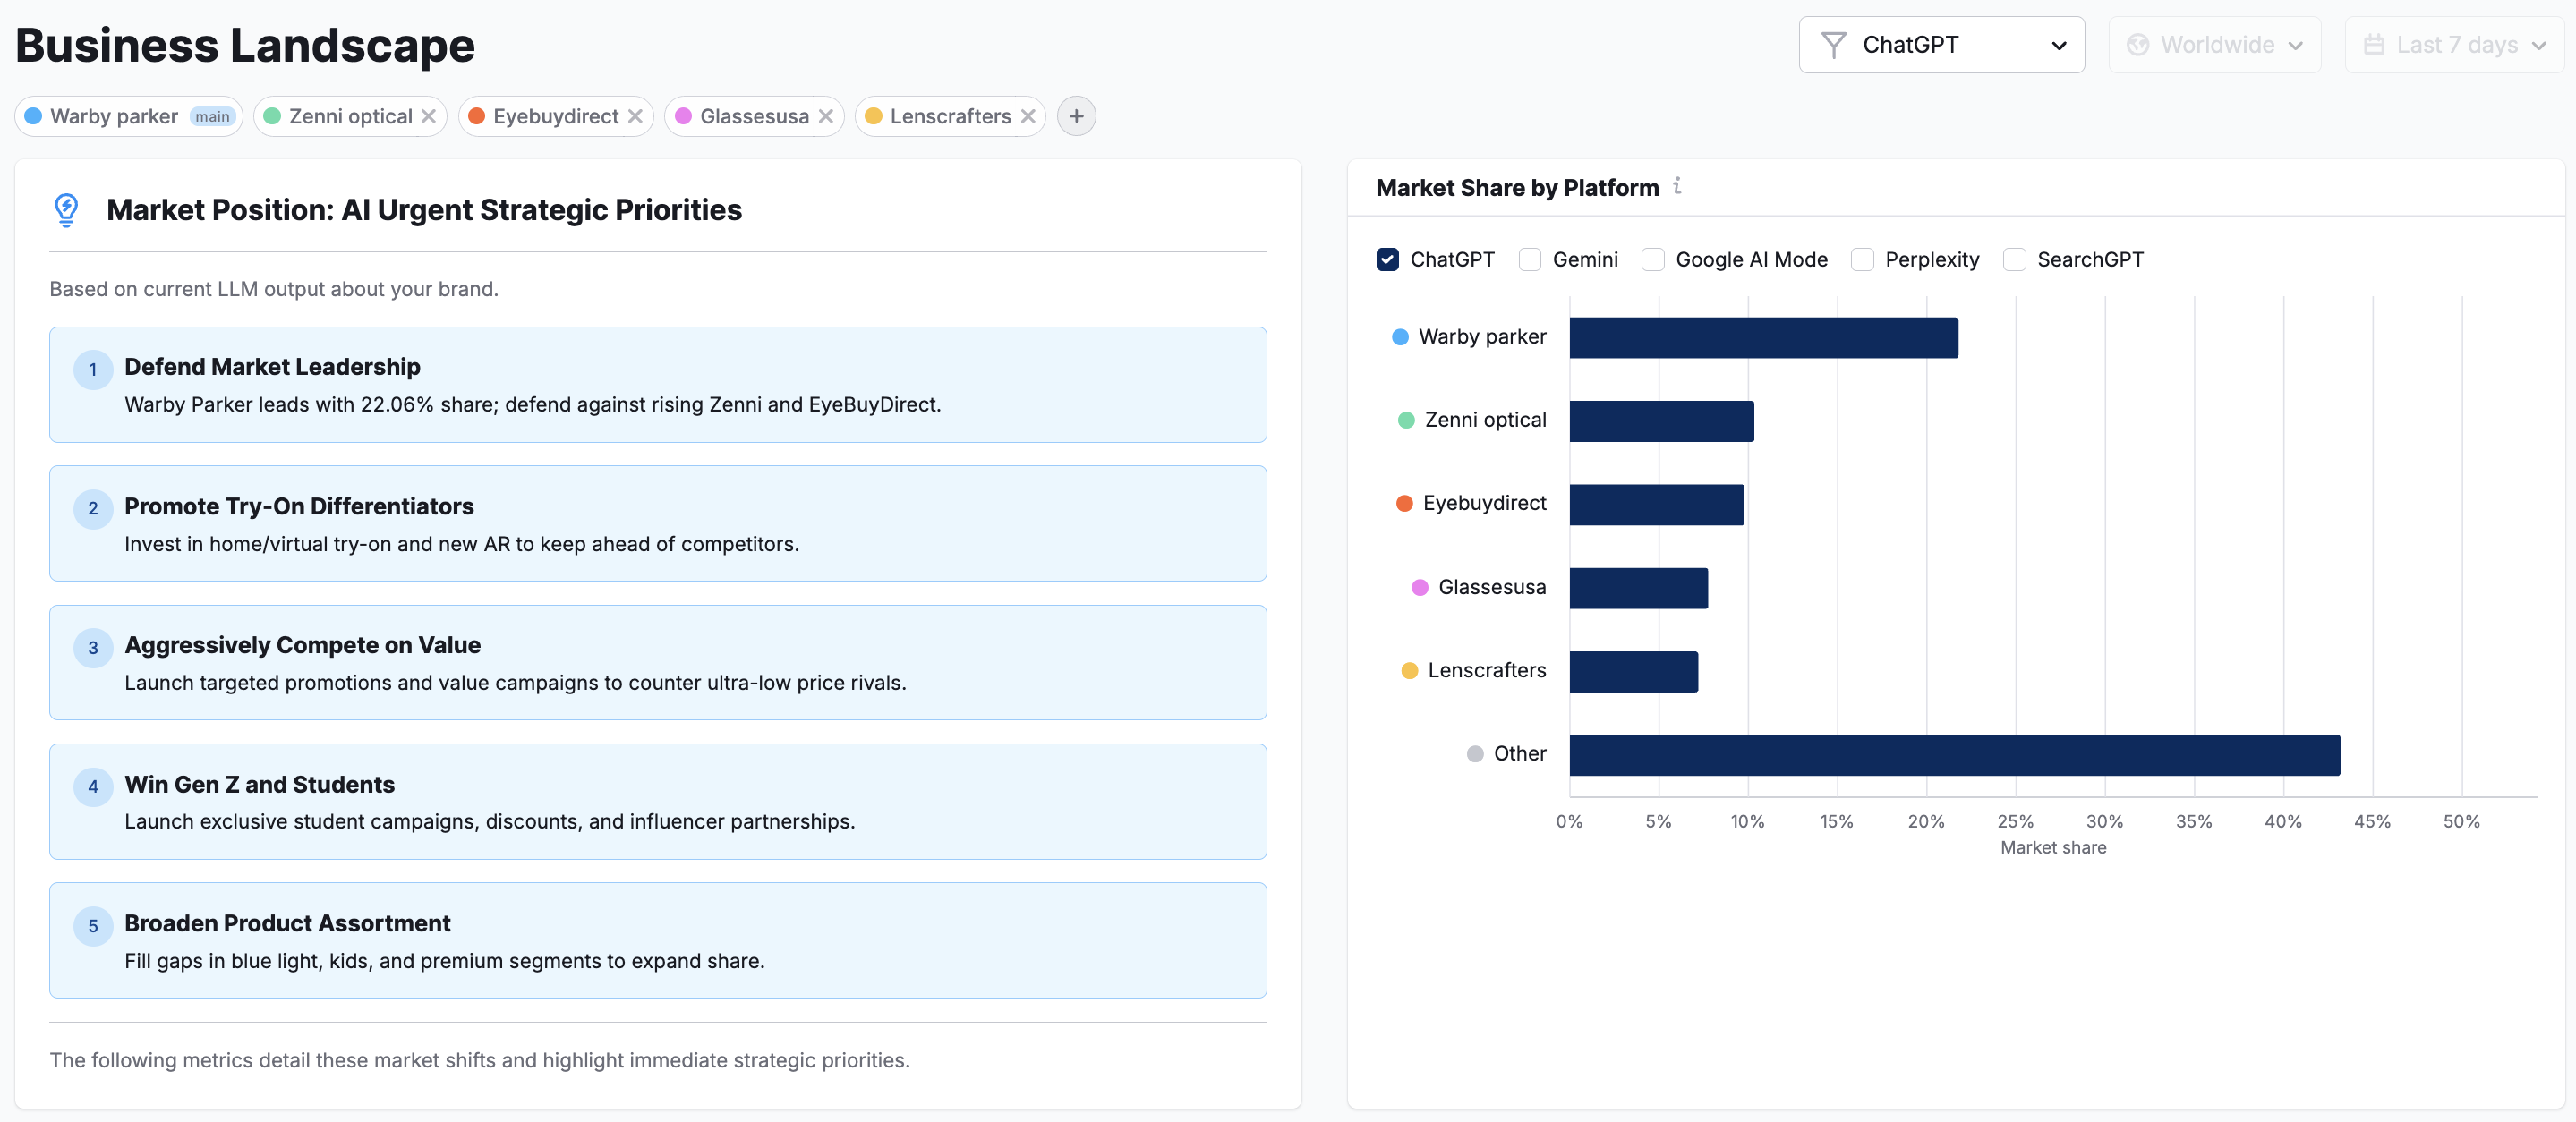
Task: Open the ChatGPT platform dropdown
Action: (x=1941, y=45)
